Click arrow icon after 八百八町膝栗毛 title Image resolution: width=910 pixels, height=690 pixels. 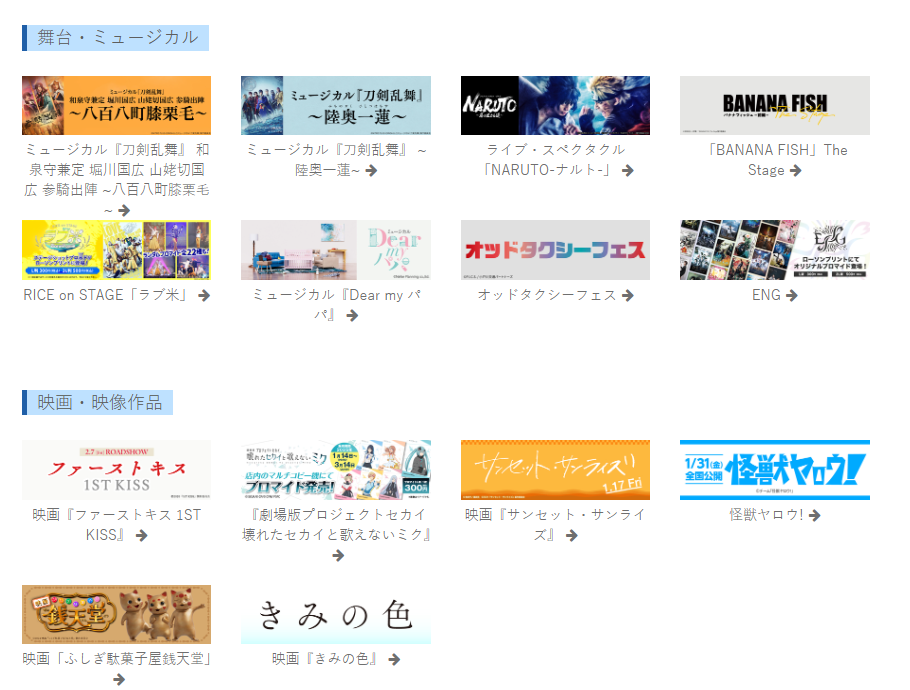(x=124, y=211)
